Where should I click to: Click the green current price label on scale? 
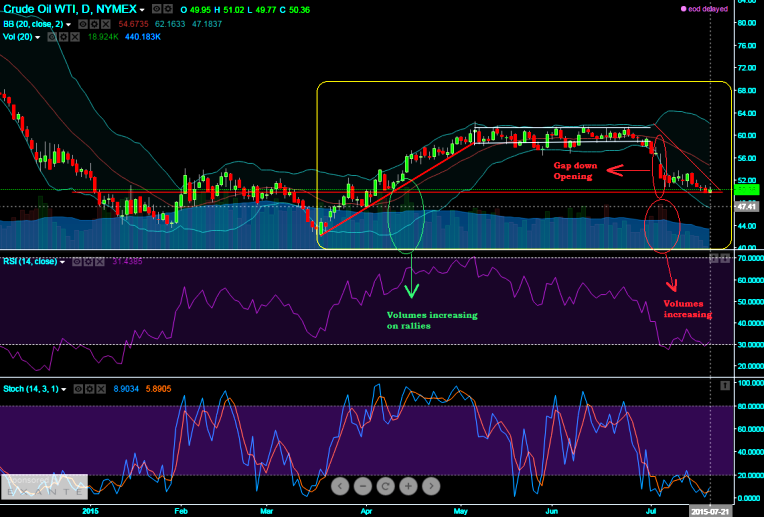747,190
